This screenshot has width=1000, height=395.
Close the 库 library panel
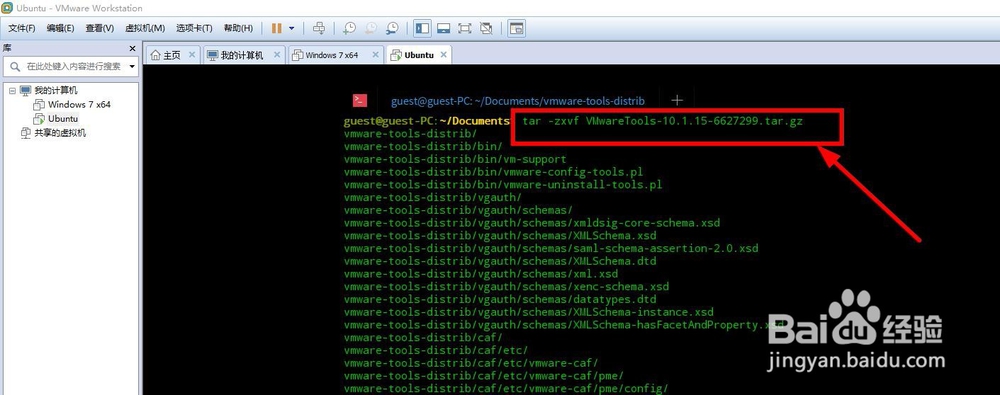click(132, 48)
